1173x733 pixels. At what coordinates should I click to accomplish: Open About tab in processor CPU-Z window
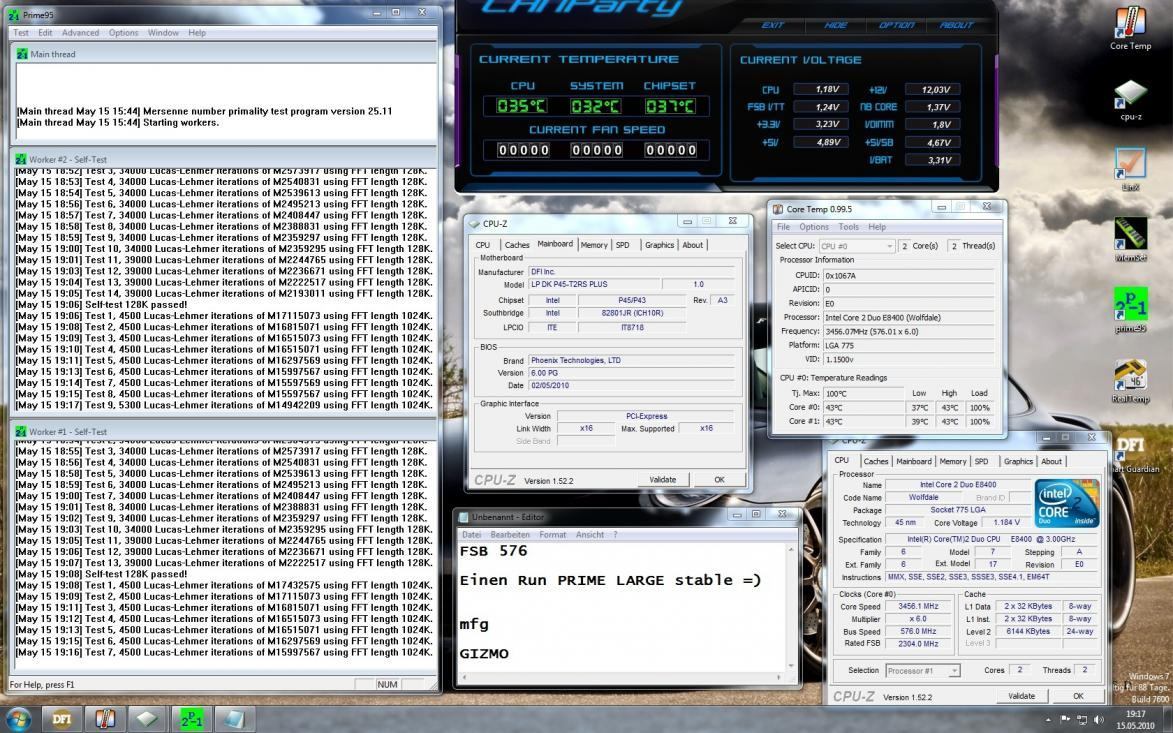coord(1051,461)
